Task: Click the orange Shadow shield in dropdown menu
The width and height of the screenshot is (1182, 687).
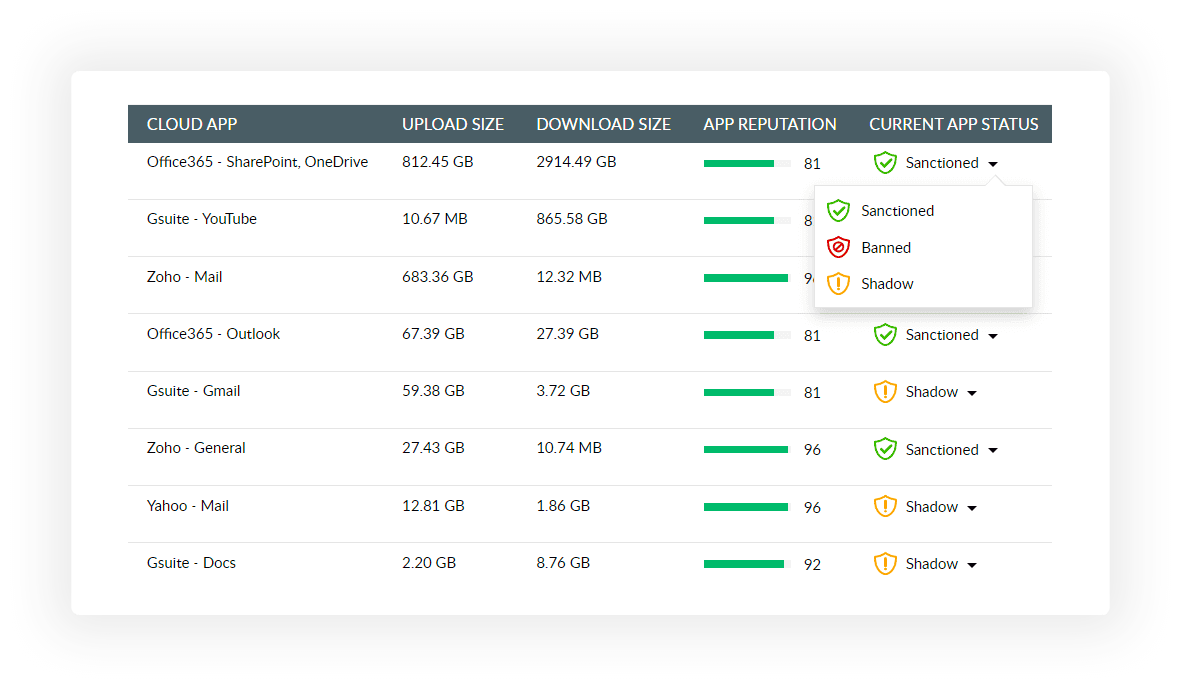Action: [838, 284]
